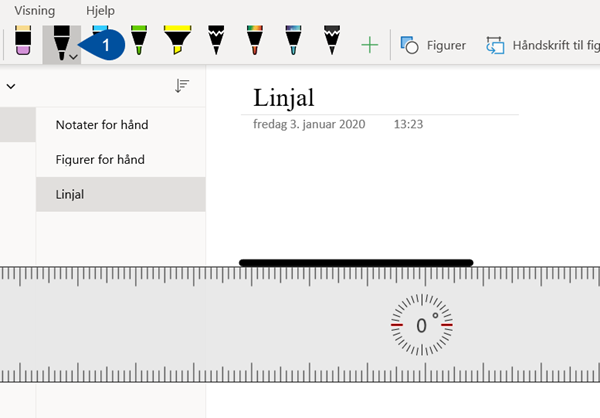This screenshot has width=600, height=418.
Task: Enable Håndskrift til figur conversion
Action: click(543, 45)
